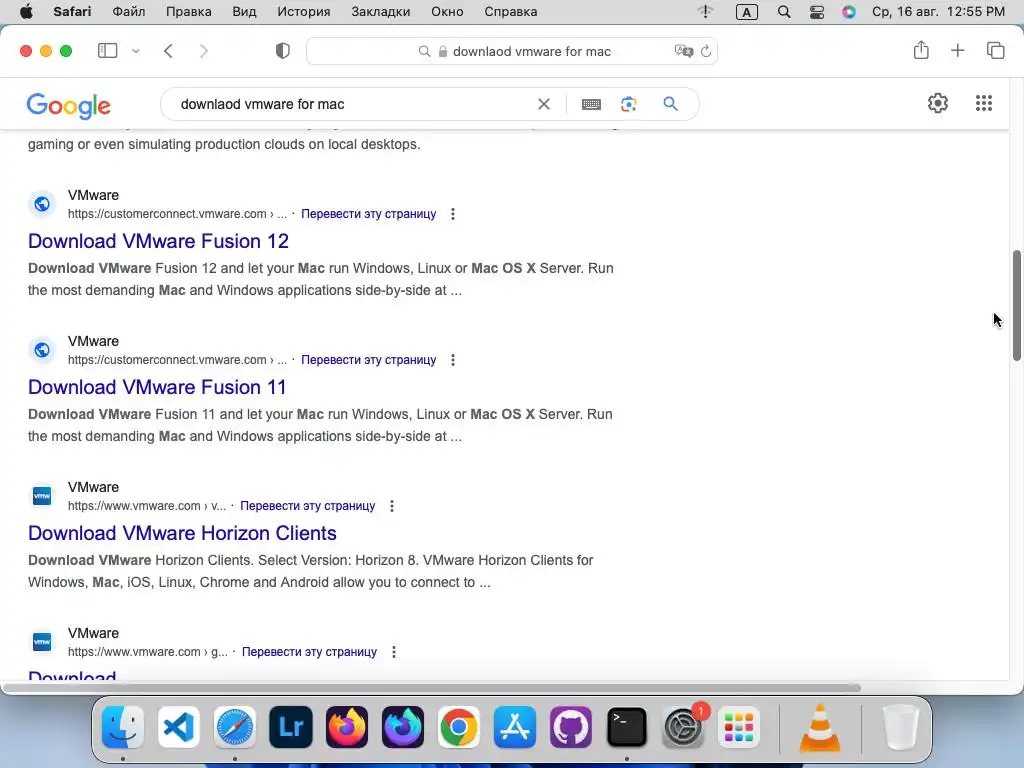The height and width of the screenshot is (768, 1024).
Task: Click the Safari address bar field
Action: click(512, 51)
